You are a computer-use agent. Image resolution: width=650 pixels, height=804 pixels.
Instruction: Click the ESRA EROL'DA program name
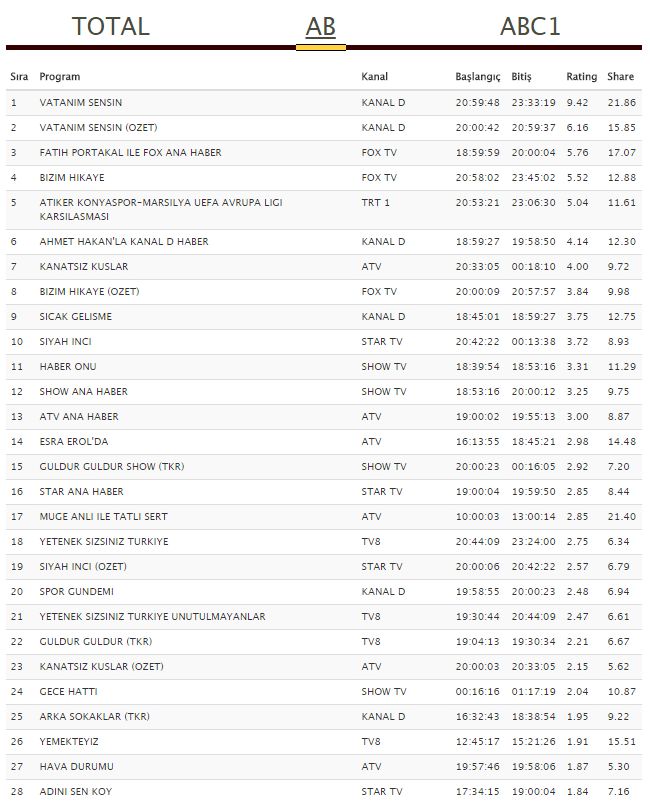tap(74, 442)
